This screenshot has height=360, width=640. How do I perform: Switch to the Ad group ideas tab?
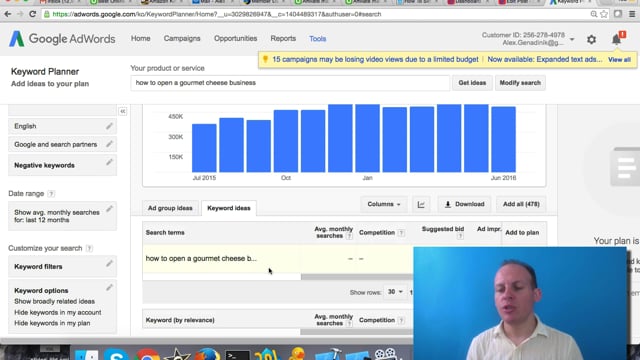[170, 208]
